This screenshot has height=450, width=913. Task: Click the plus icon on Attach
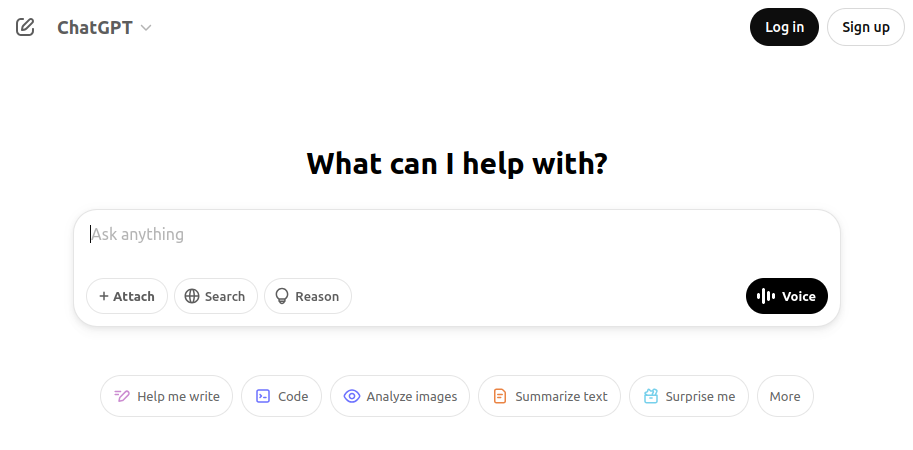[104, 296]
